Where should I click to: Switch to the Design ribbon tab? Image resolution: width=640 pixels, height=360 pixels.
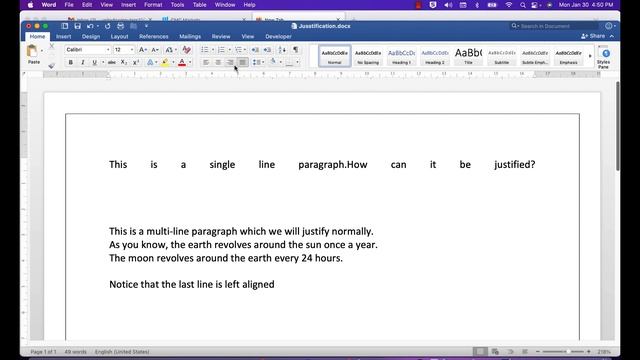[91, 36]
